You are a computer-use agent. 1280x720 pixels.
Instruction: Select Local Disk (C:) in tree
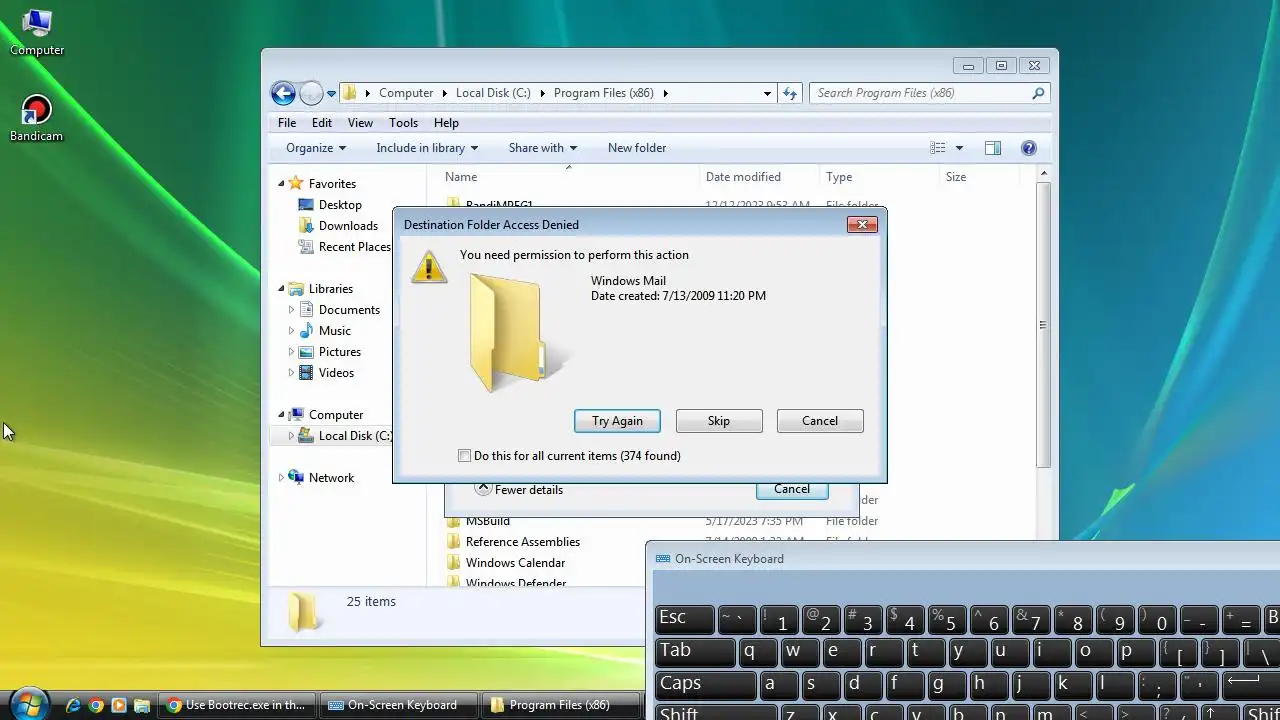tap(355, 436)
